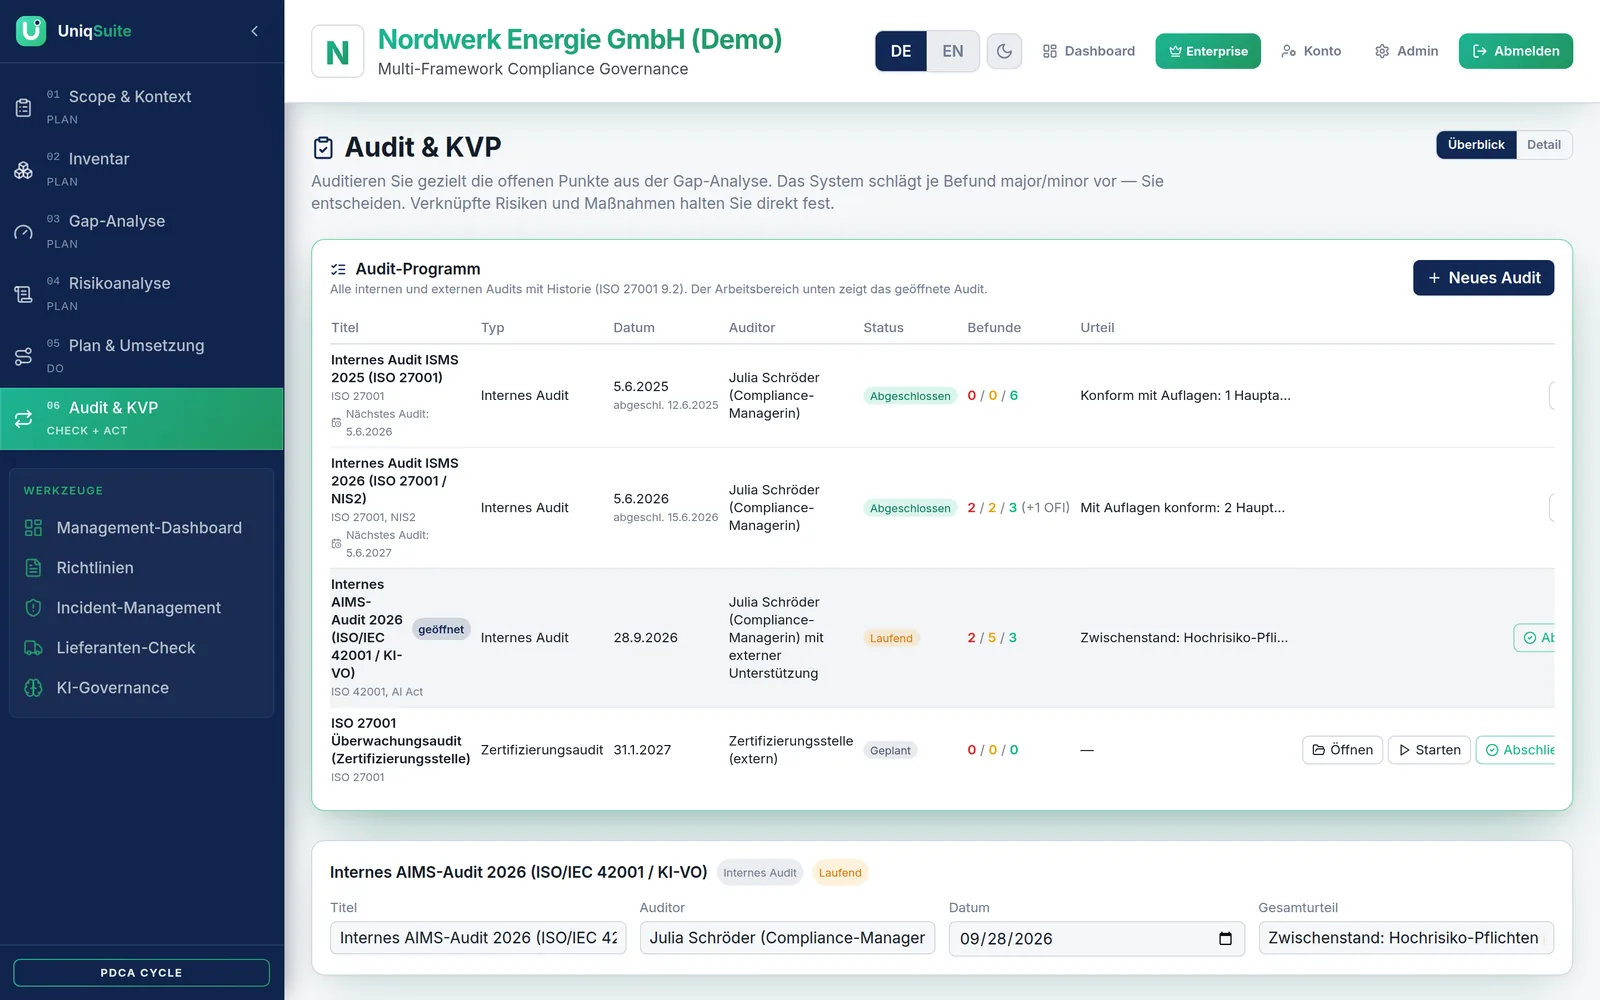The height and width of the screenshot is (1000, 1600).
Task: Click the Auditor input field
Action: click(787, 938)
